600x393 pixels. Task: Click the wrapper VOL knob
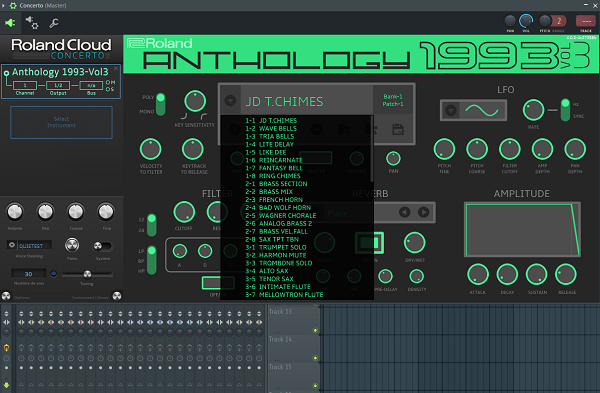pos(526,21)
